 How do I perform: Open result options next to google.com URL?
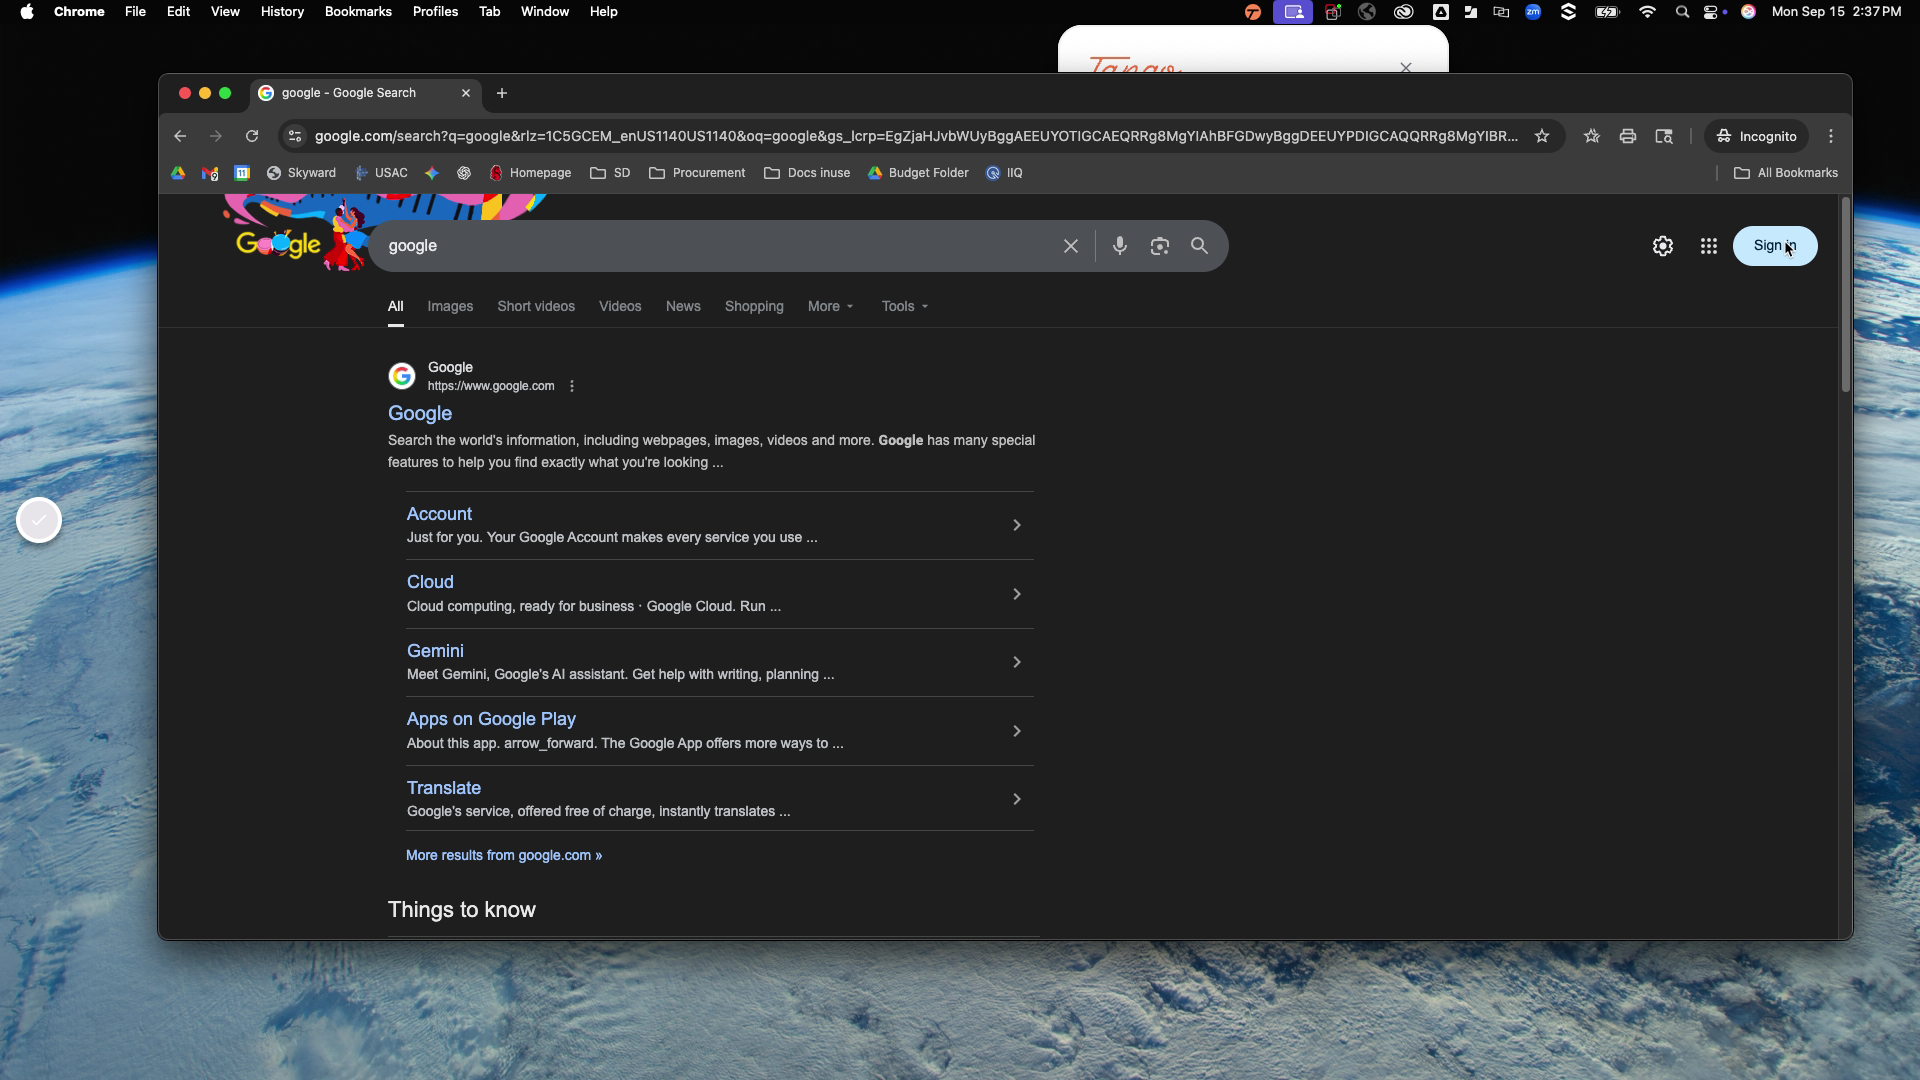point(572,386)
